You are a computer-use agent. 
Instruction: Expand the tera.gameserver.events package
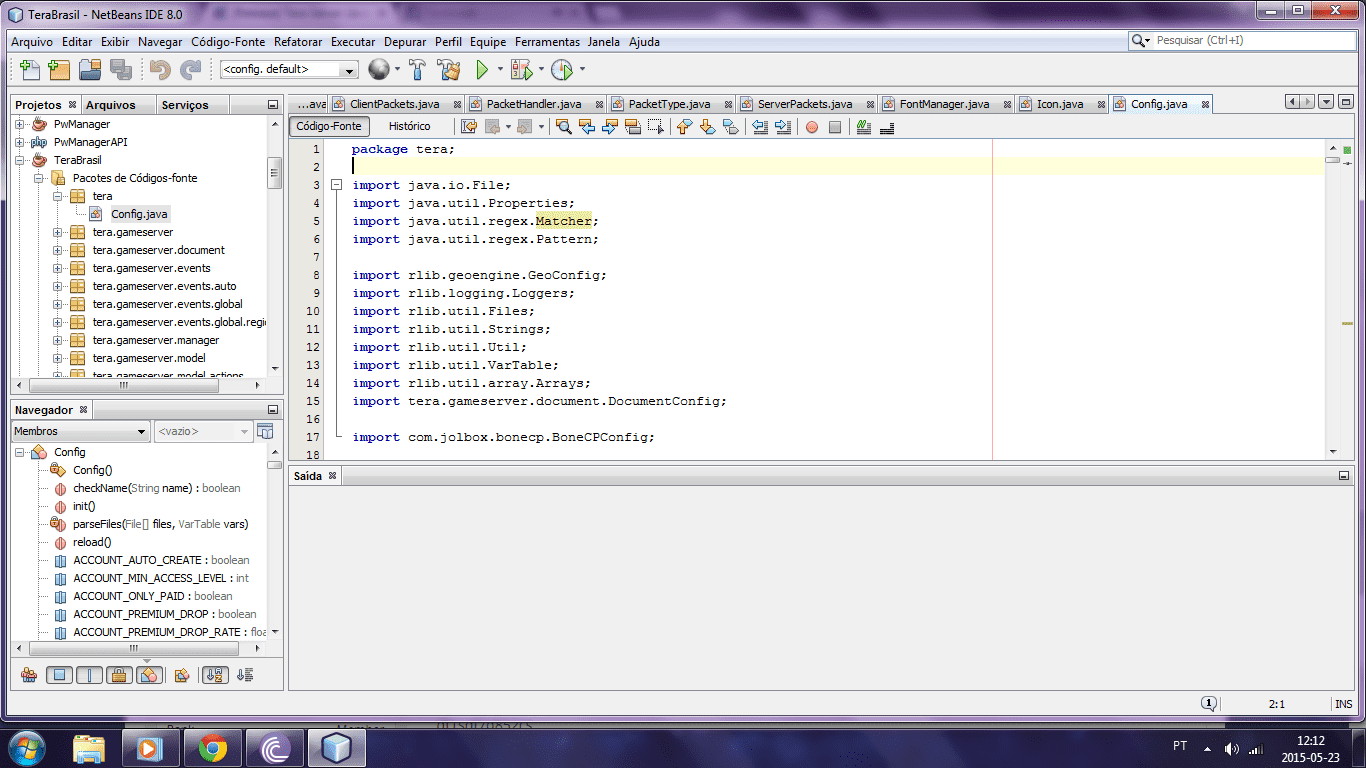59,268
